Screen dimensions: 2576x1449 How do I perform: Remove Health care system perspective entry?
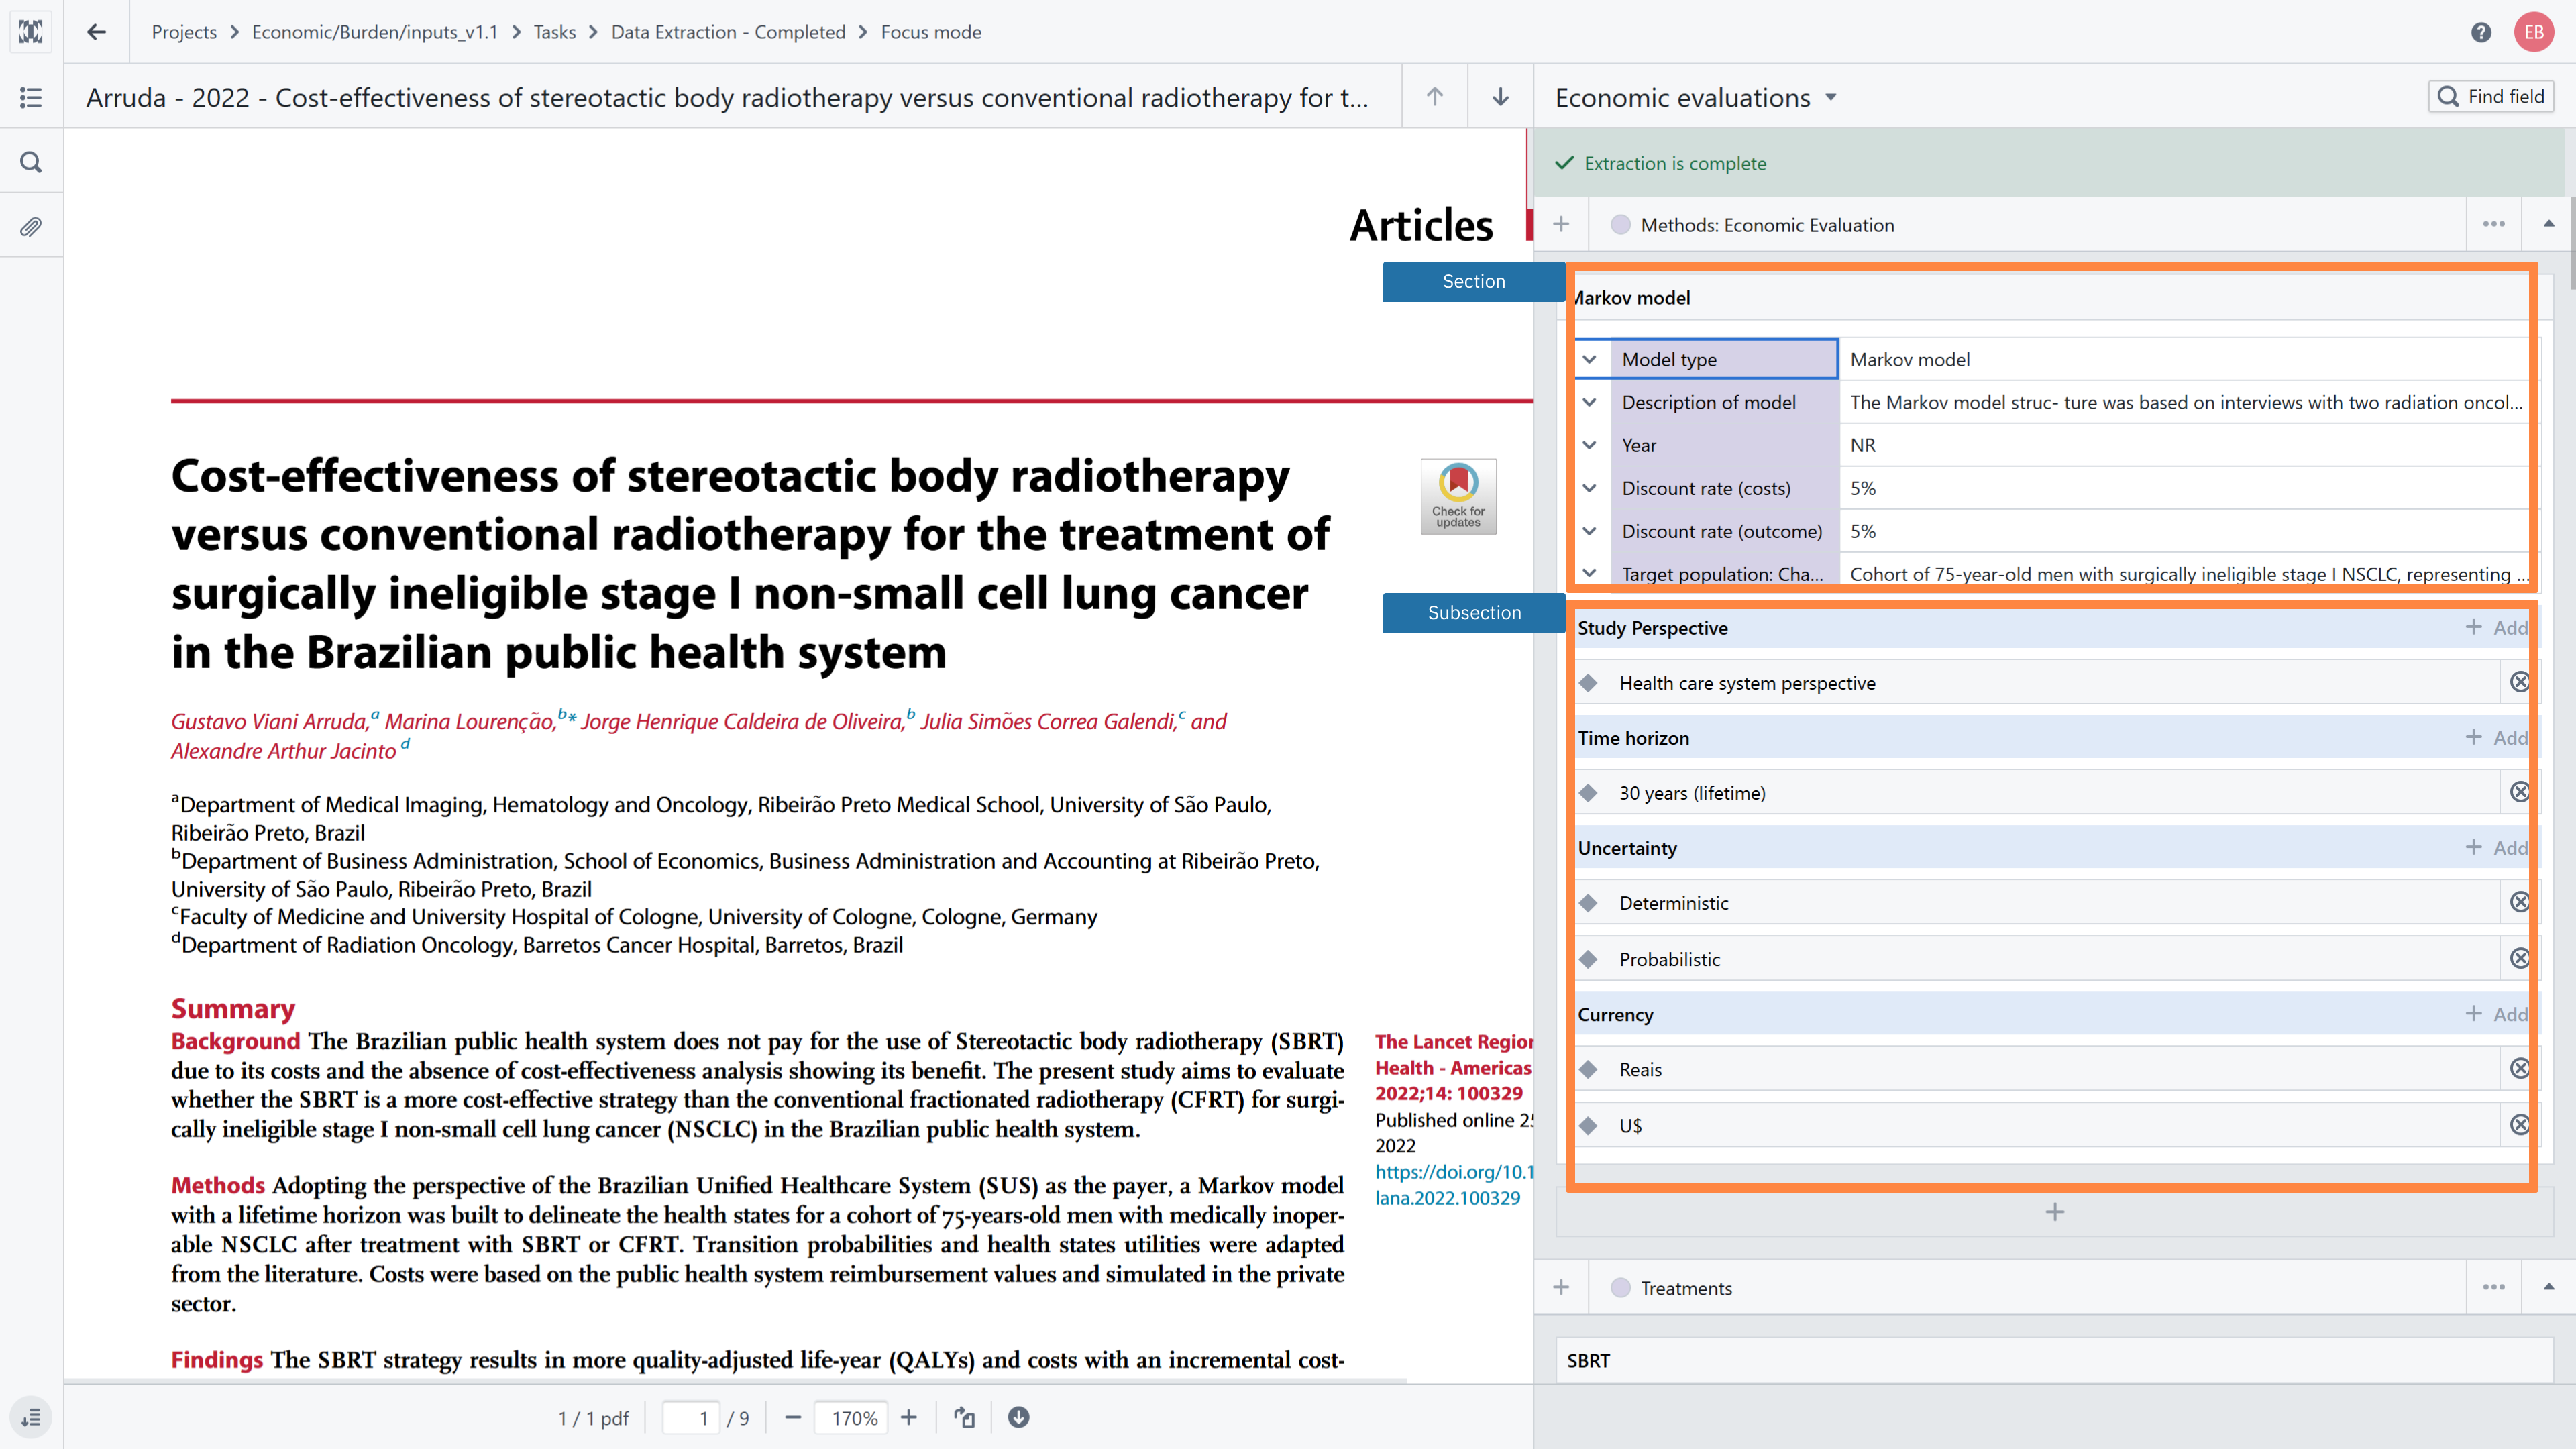tap(2520, 682)
